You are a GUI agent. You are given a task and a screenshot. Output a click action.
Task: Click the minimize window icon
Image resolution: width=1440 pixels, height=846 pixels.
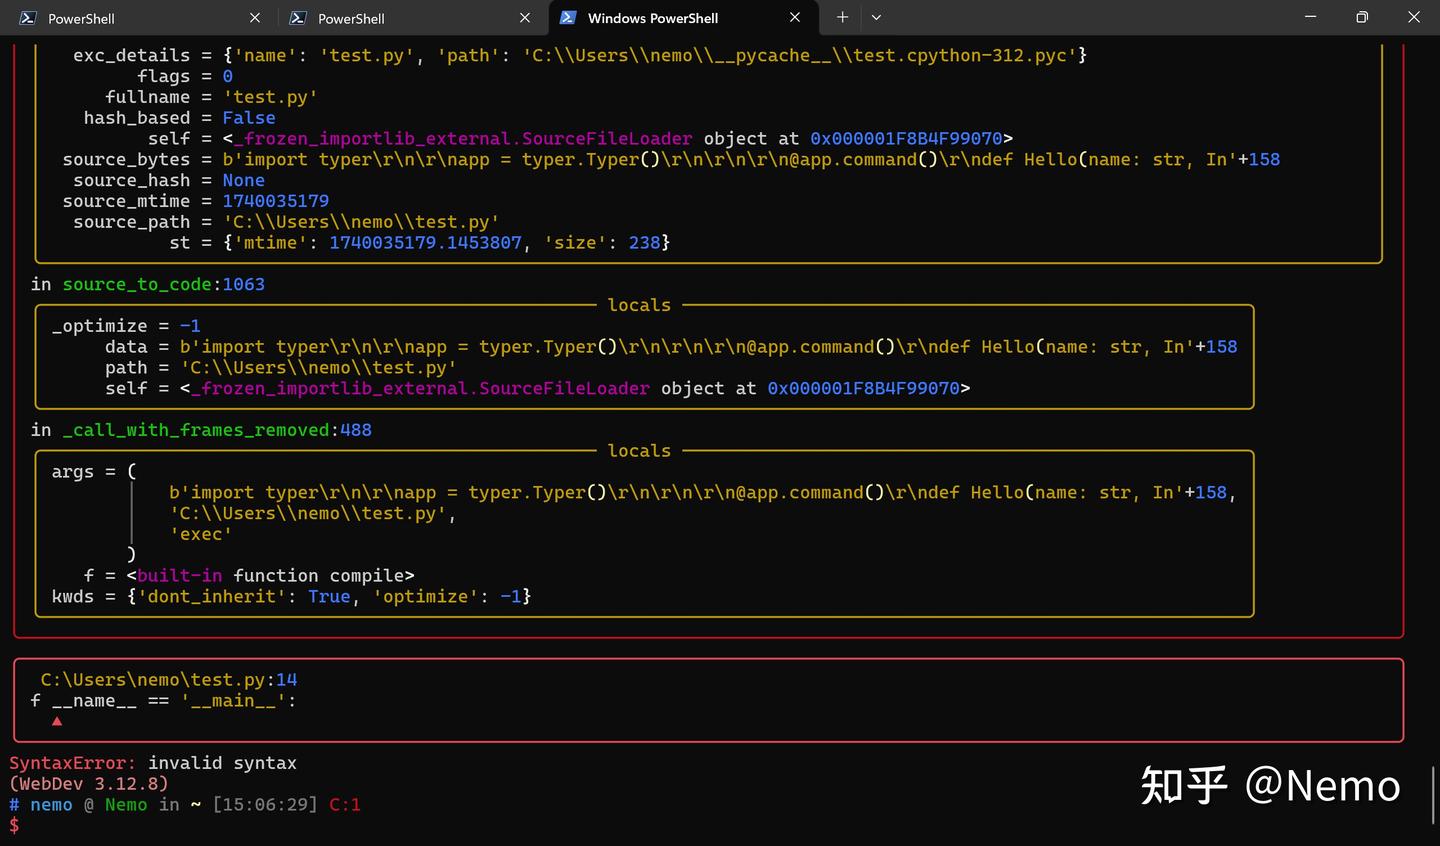pyautogui.click(x=1310, y=17)
